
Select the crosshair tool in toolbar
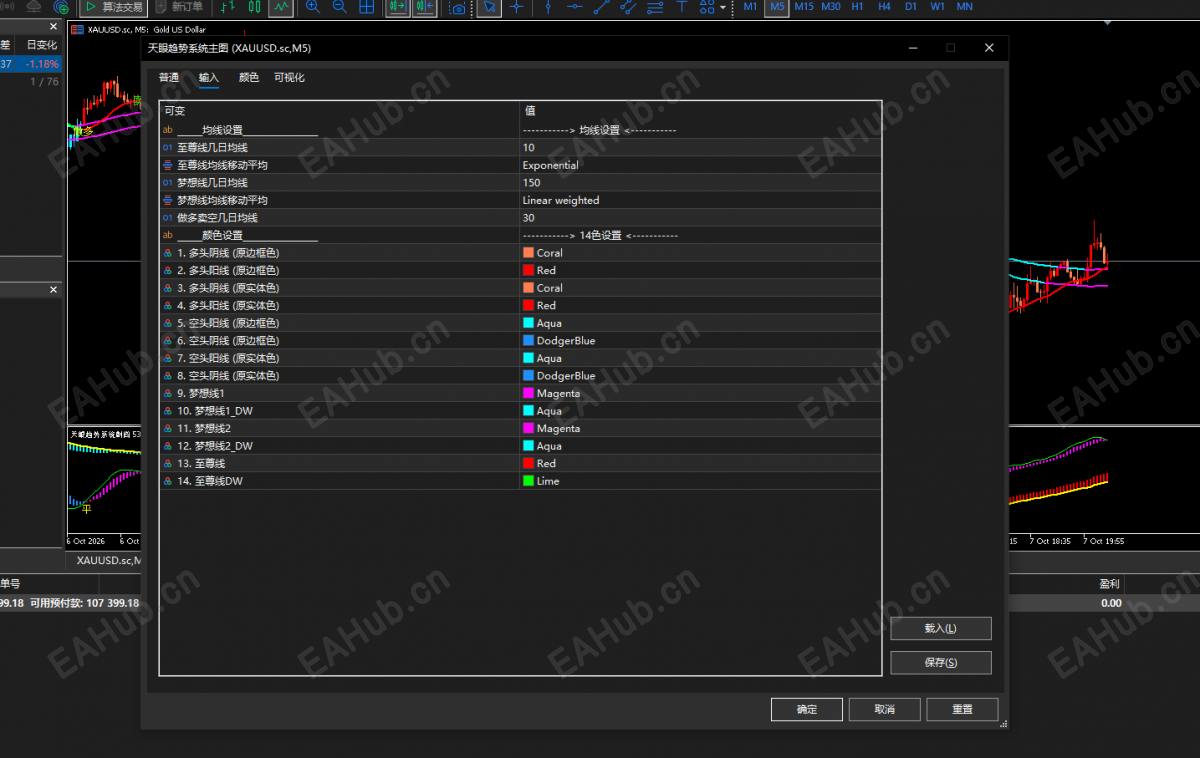[x=516, y=7]
